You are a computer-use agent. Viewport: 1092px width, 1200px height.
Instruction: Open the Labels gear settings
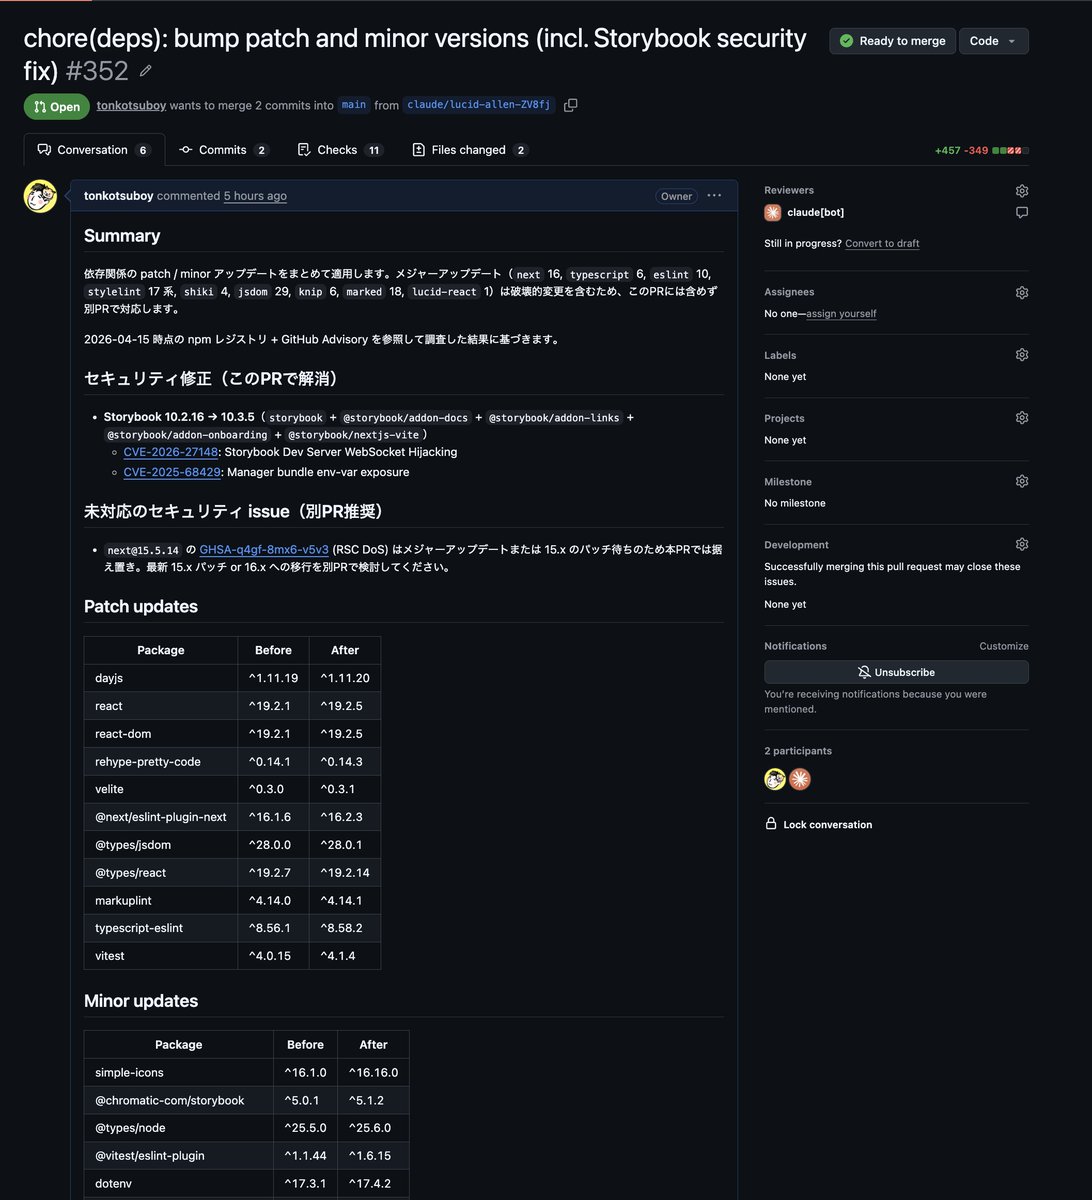click(1021, 355)
